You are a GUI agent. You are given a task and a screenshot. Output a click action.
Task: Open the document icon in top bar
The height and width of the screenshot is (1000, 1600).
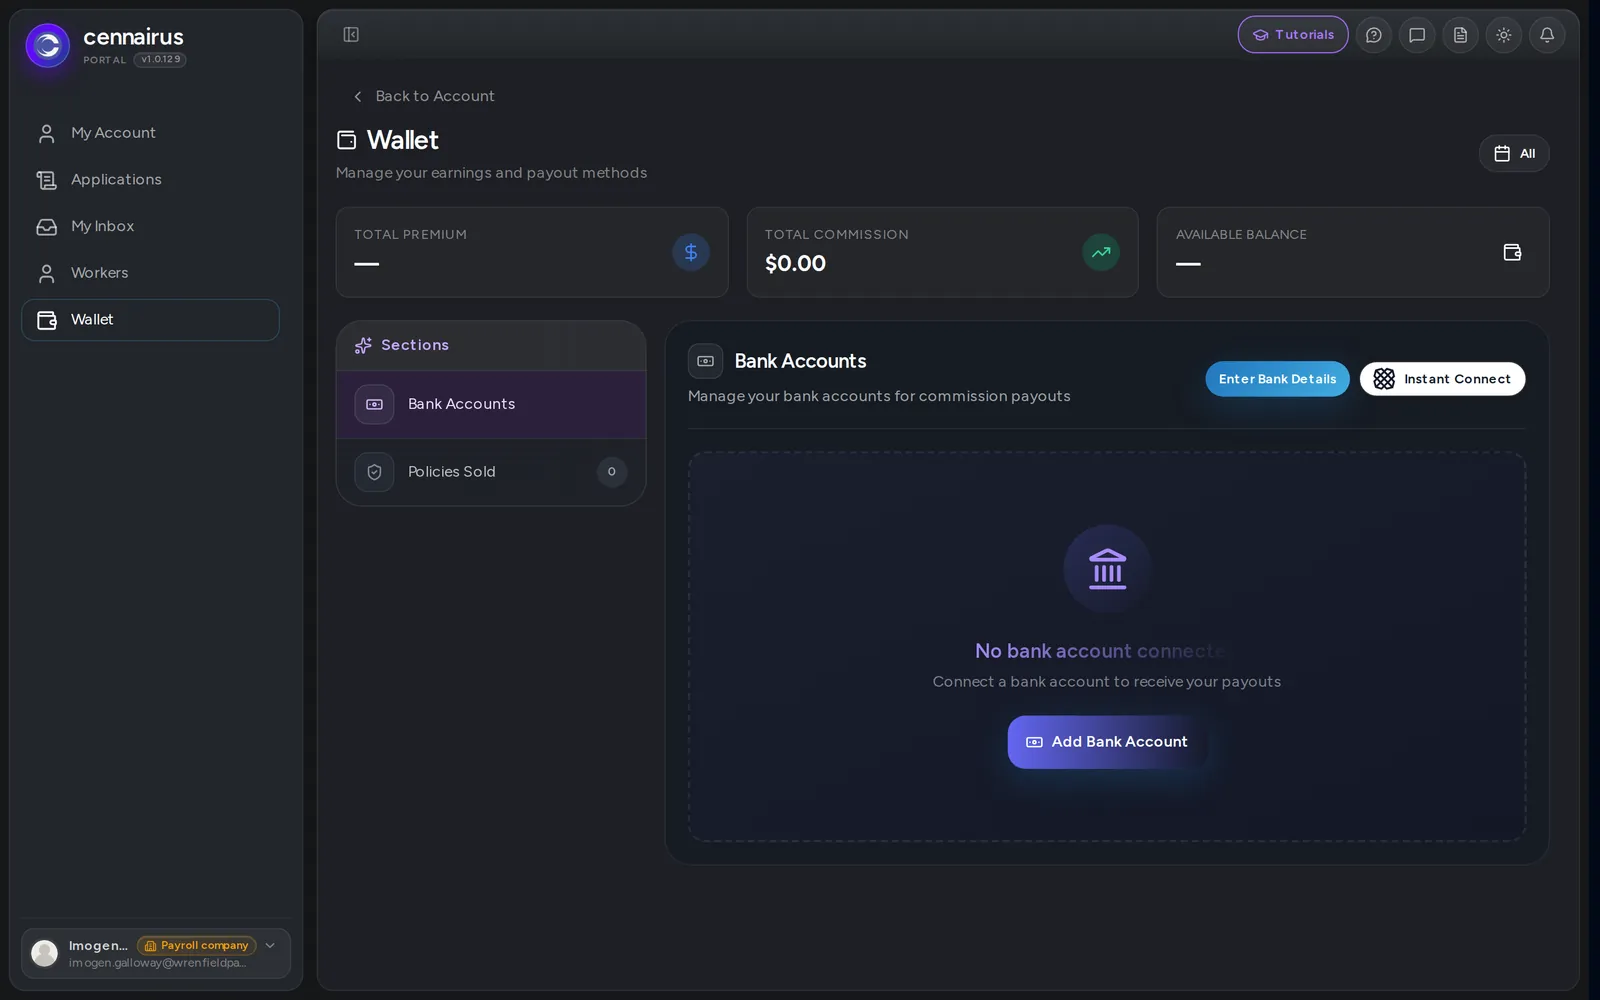(1460, 35)
